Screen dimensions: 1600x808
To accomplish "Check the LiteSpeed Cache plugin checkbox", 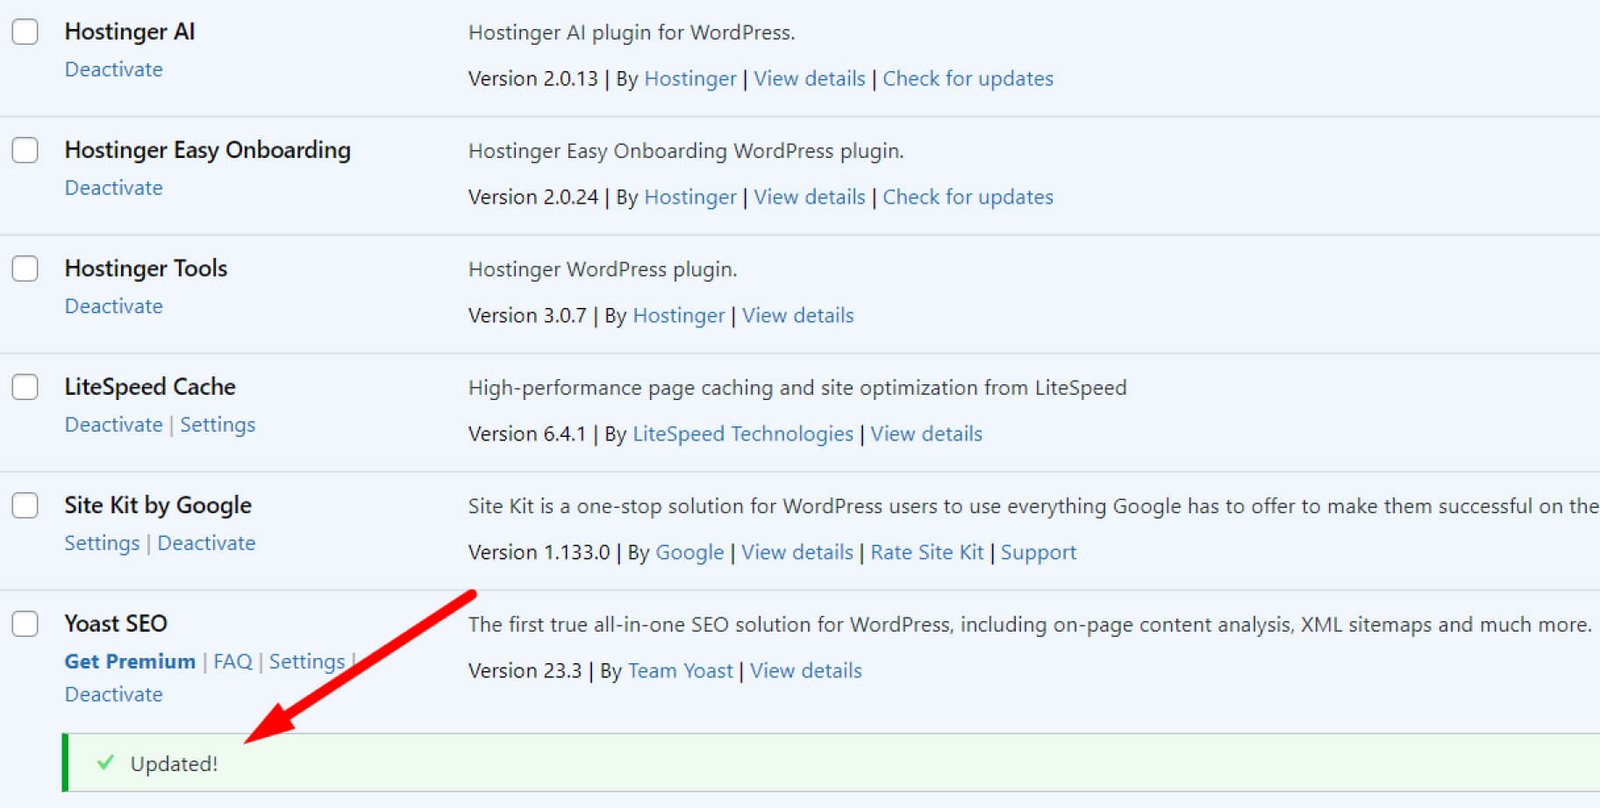I will 25,387.
